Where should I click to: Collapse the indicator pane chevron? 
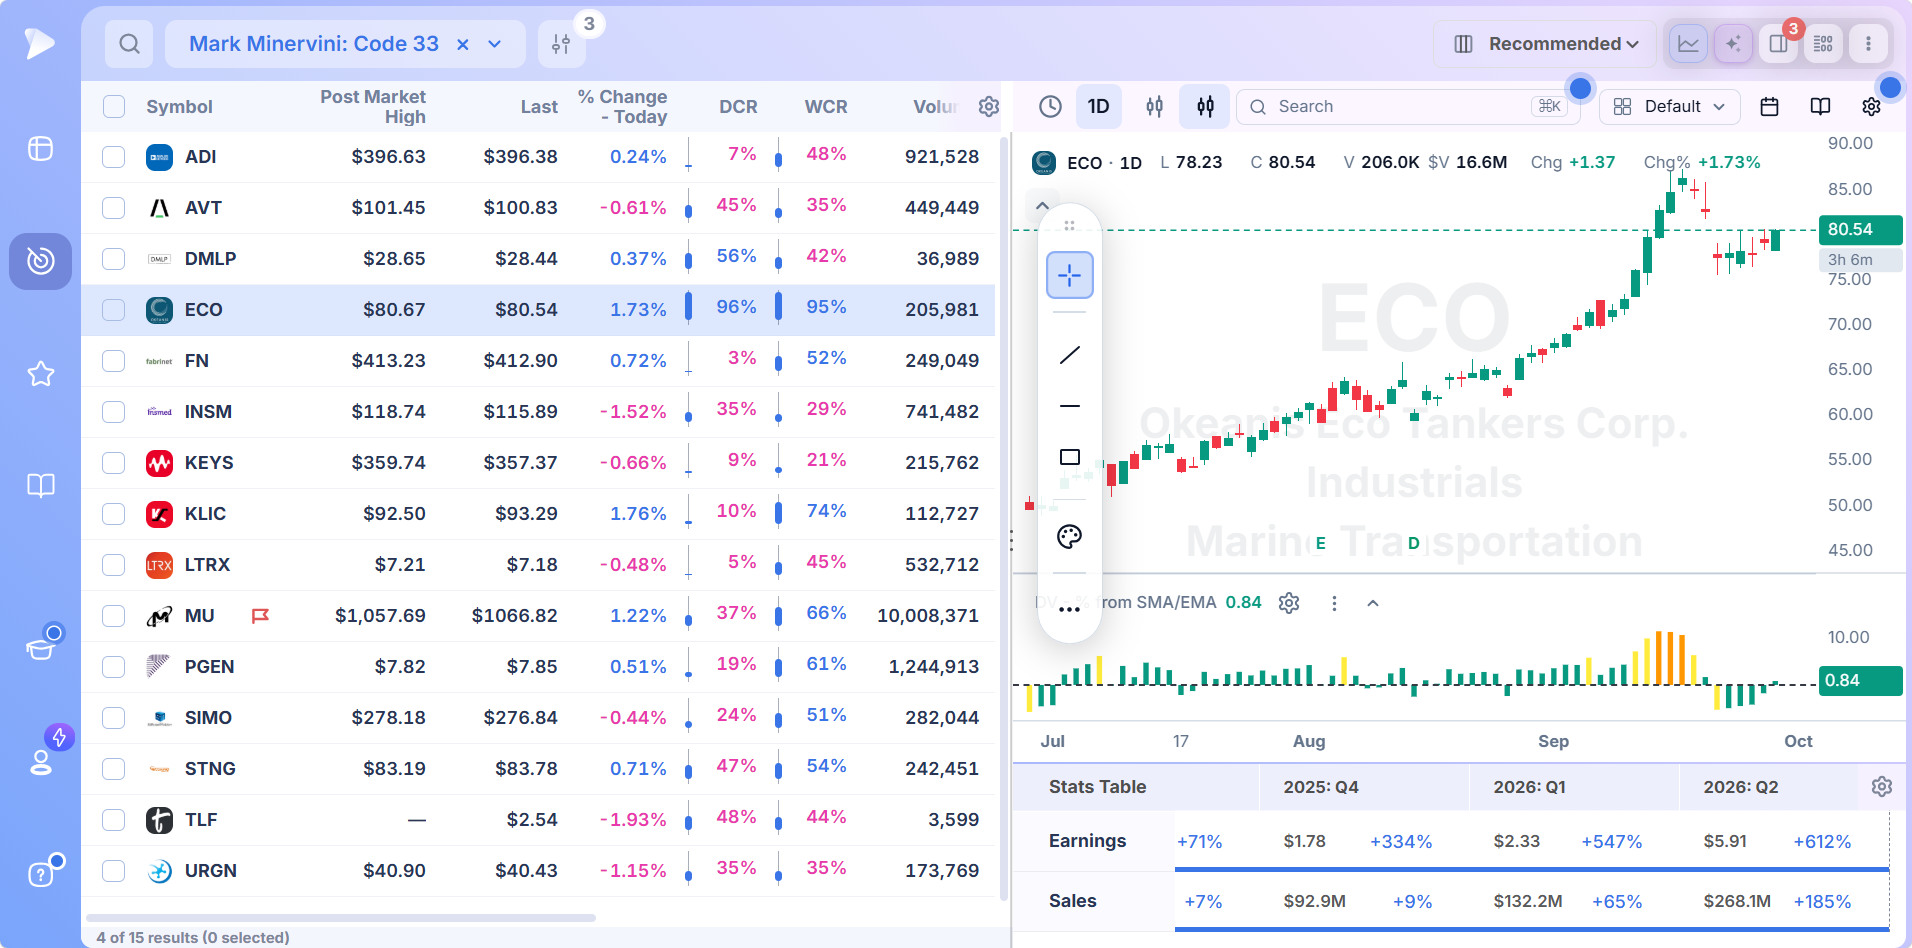(1373, 603)
